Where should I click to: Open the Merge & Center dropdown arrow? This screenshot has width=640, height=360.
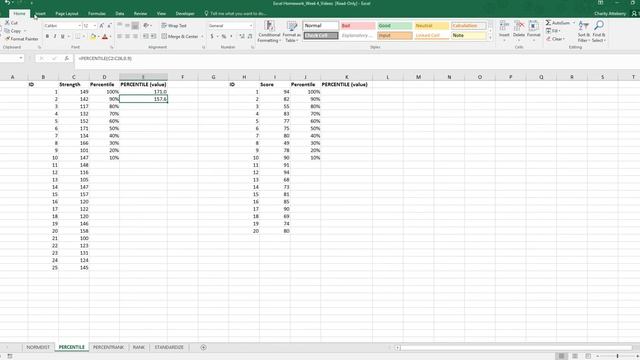point(202,36)
